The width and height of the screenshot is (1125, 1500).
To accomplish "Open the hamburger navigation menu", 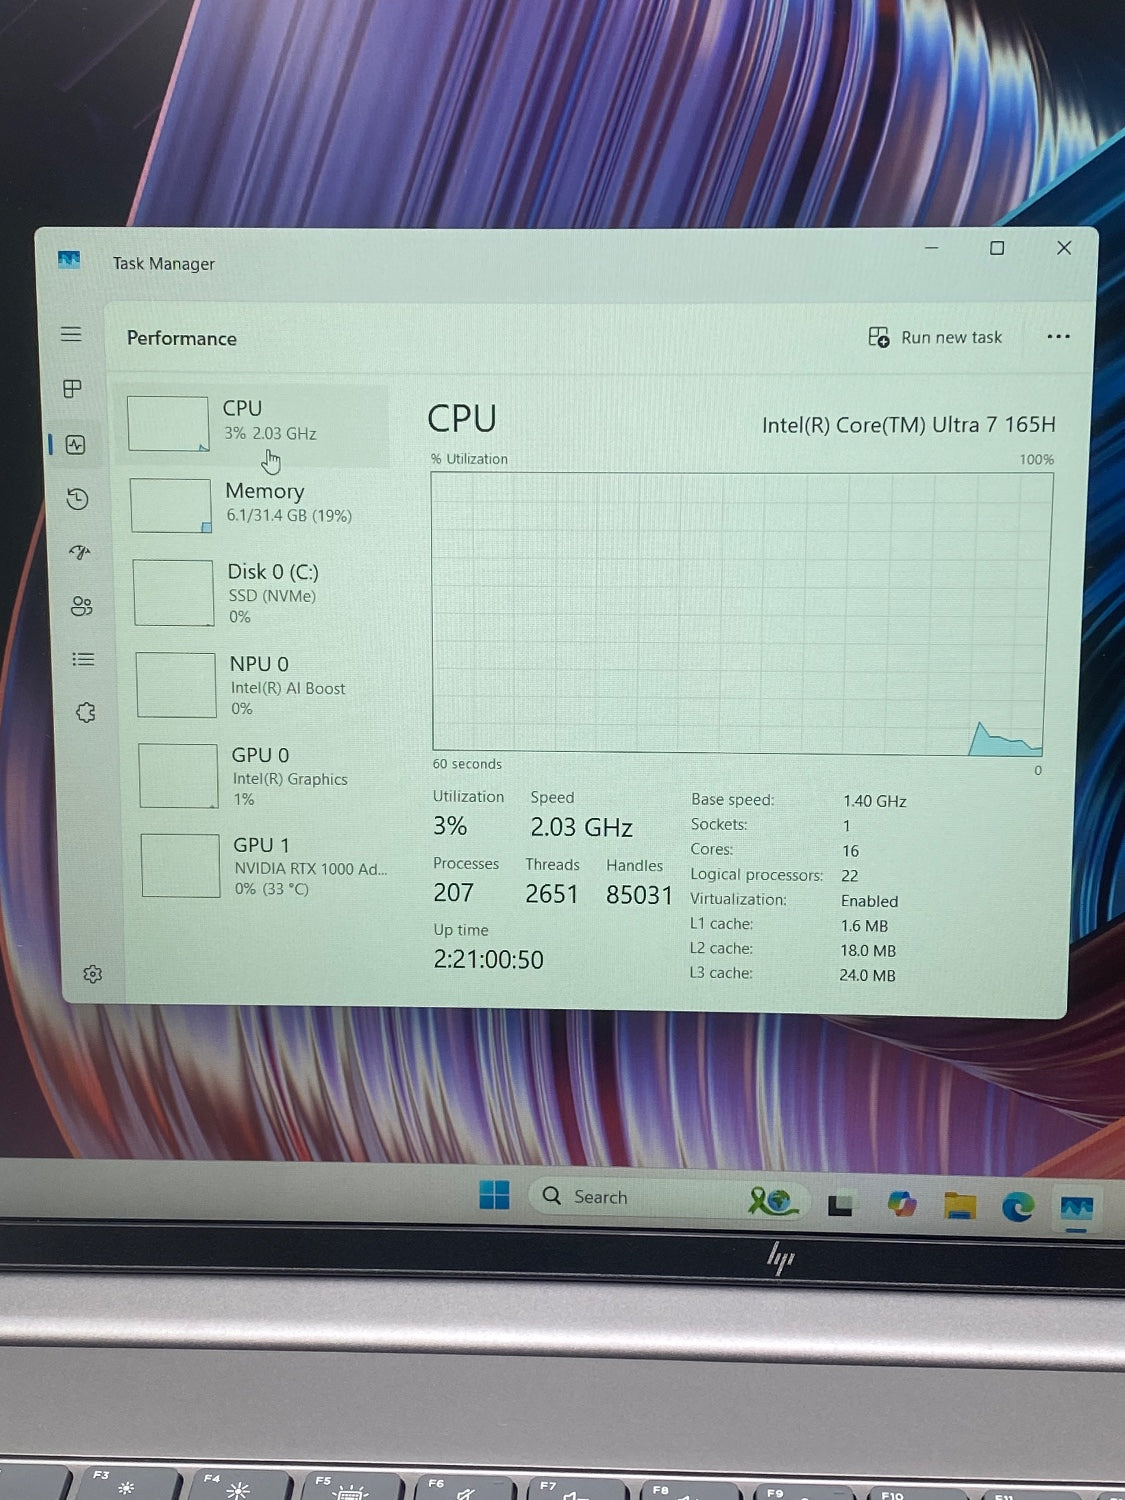I will (71, 334).
